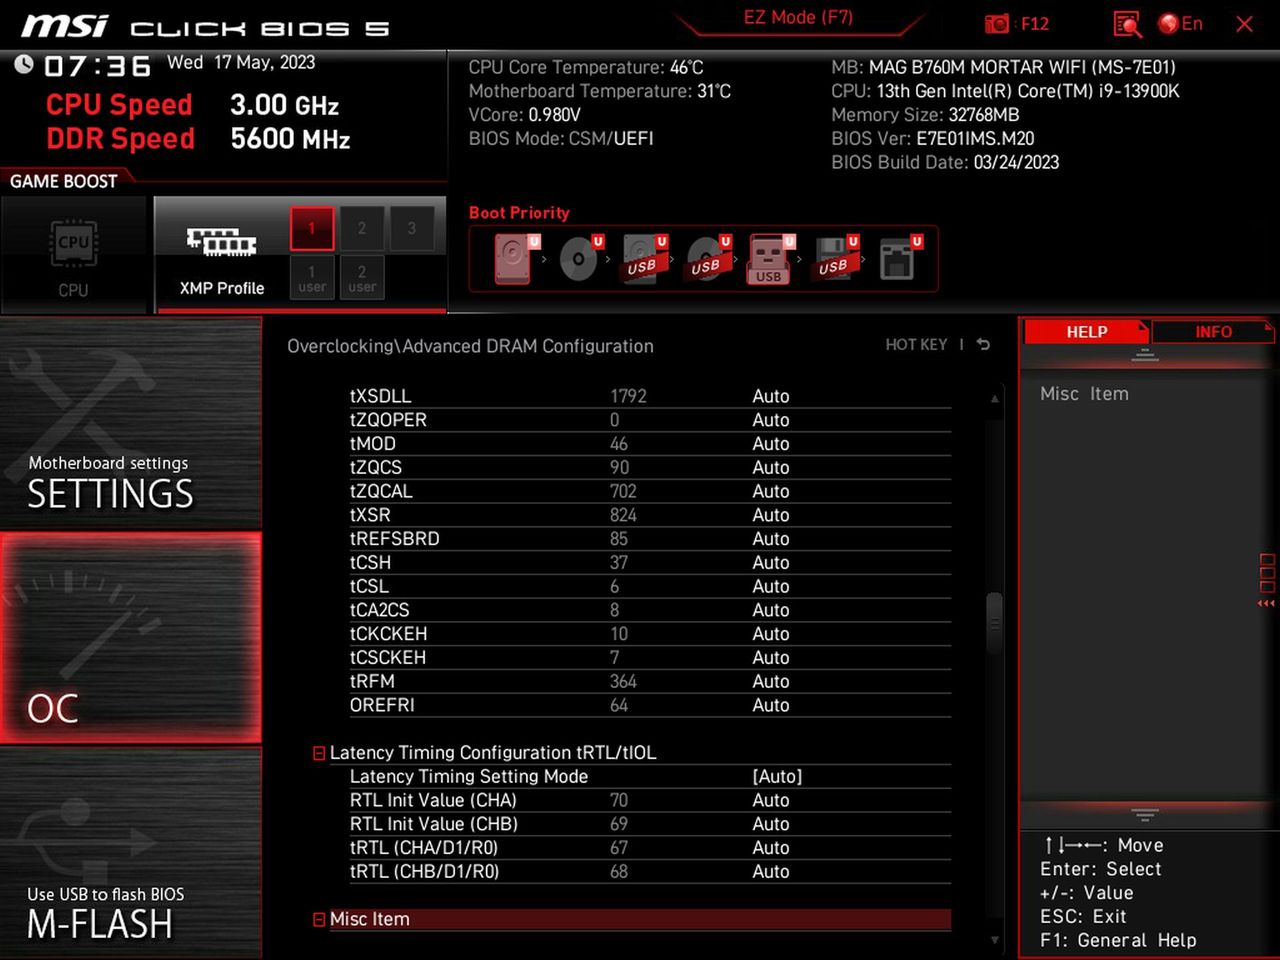The image size is (1280, 960).
Task: Close the BIOS with the X icon
Action: (1244, 24)
